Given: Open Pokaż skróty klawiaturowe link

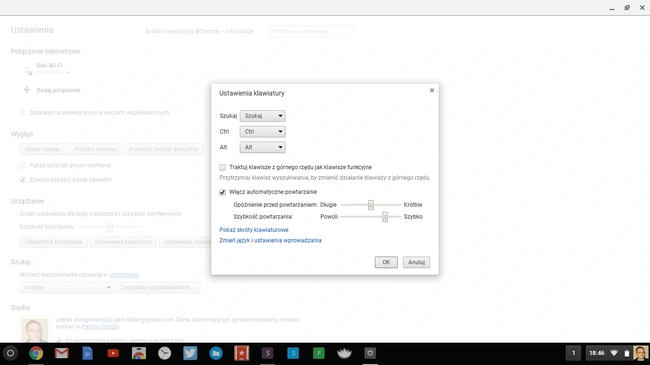Looking at the screenshot, I should tap(254, 230).
